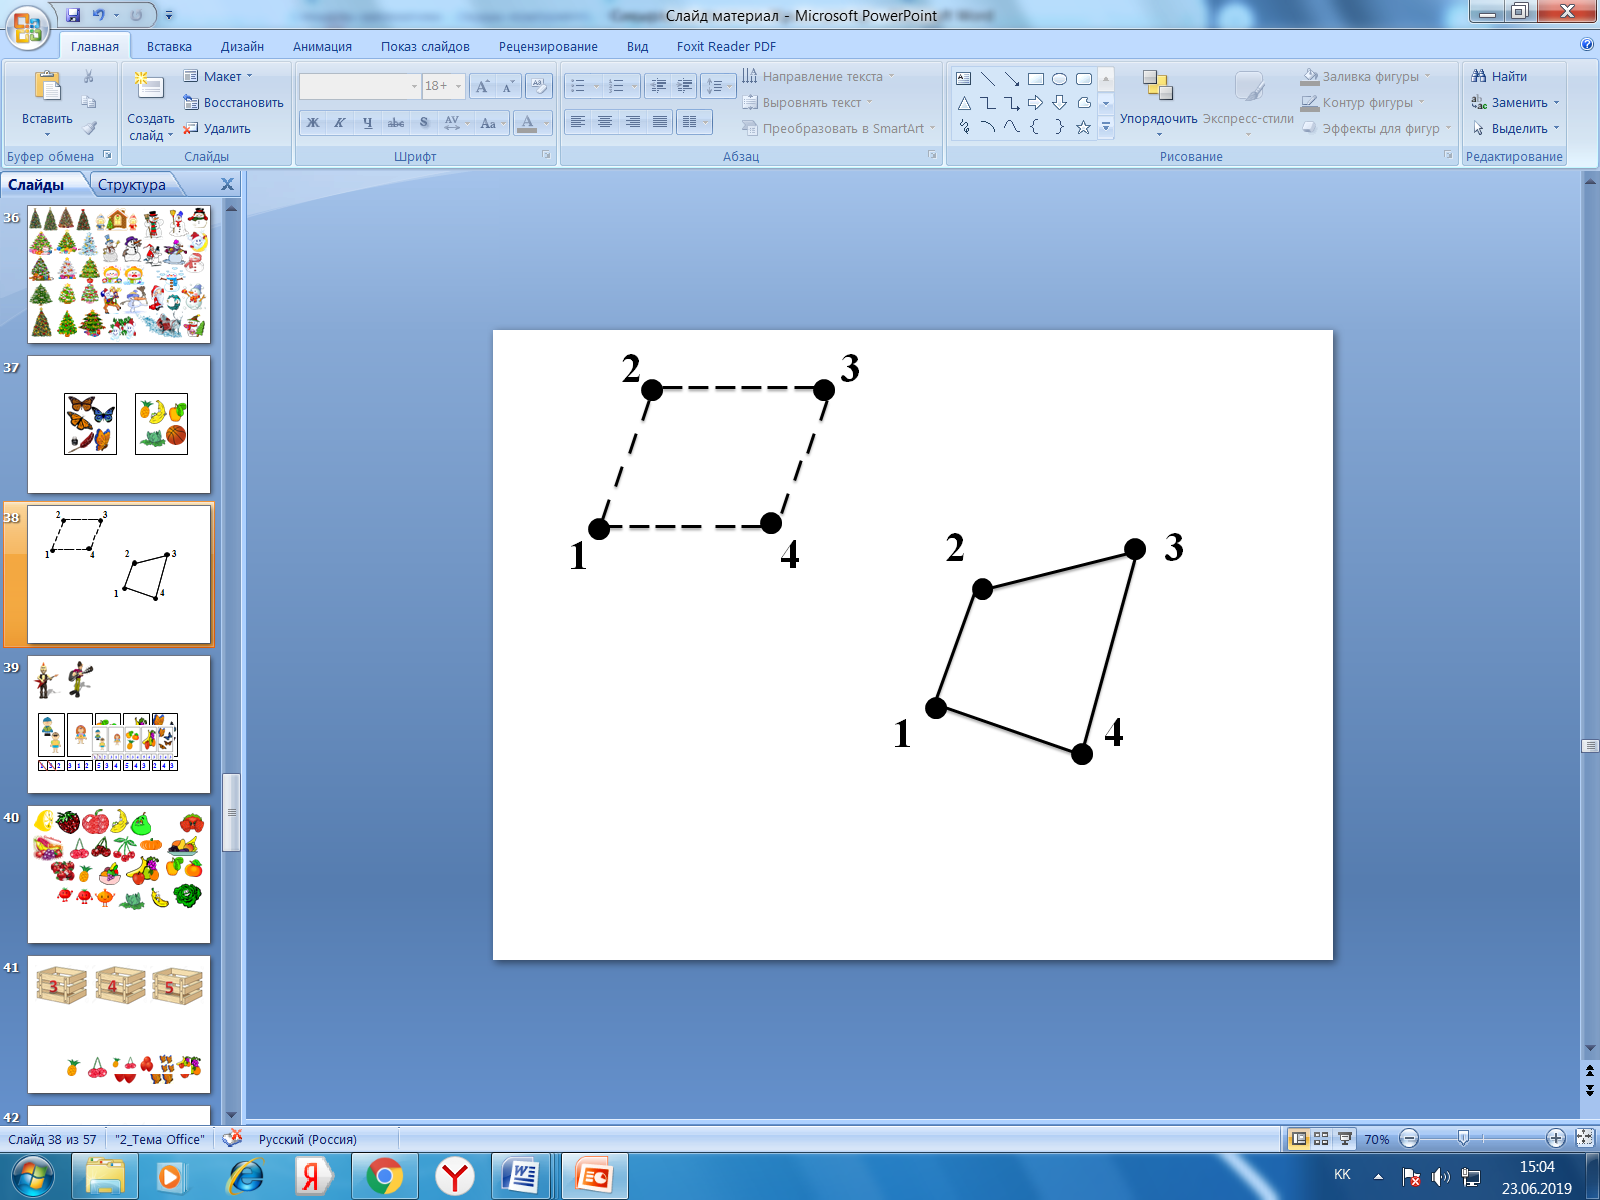Viewport: 1600px width, 1200px height.
Task: Open the round Office button menu
Action: tap(28, 27)
